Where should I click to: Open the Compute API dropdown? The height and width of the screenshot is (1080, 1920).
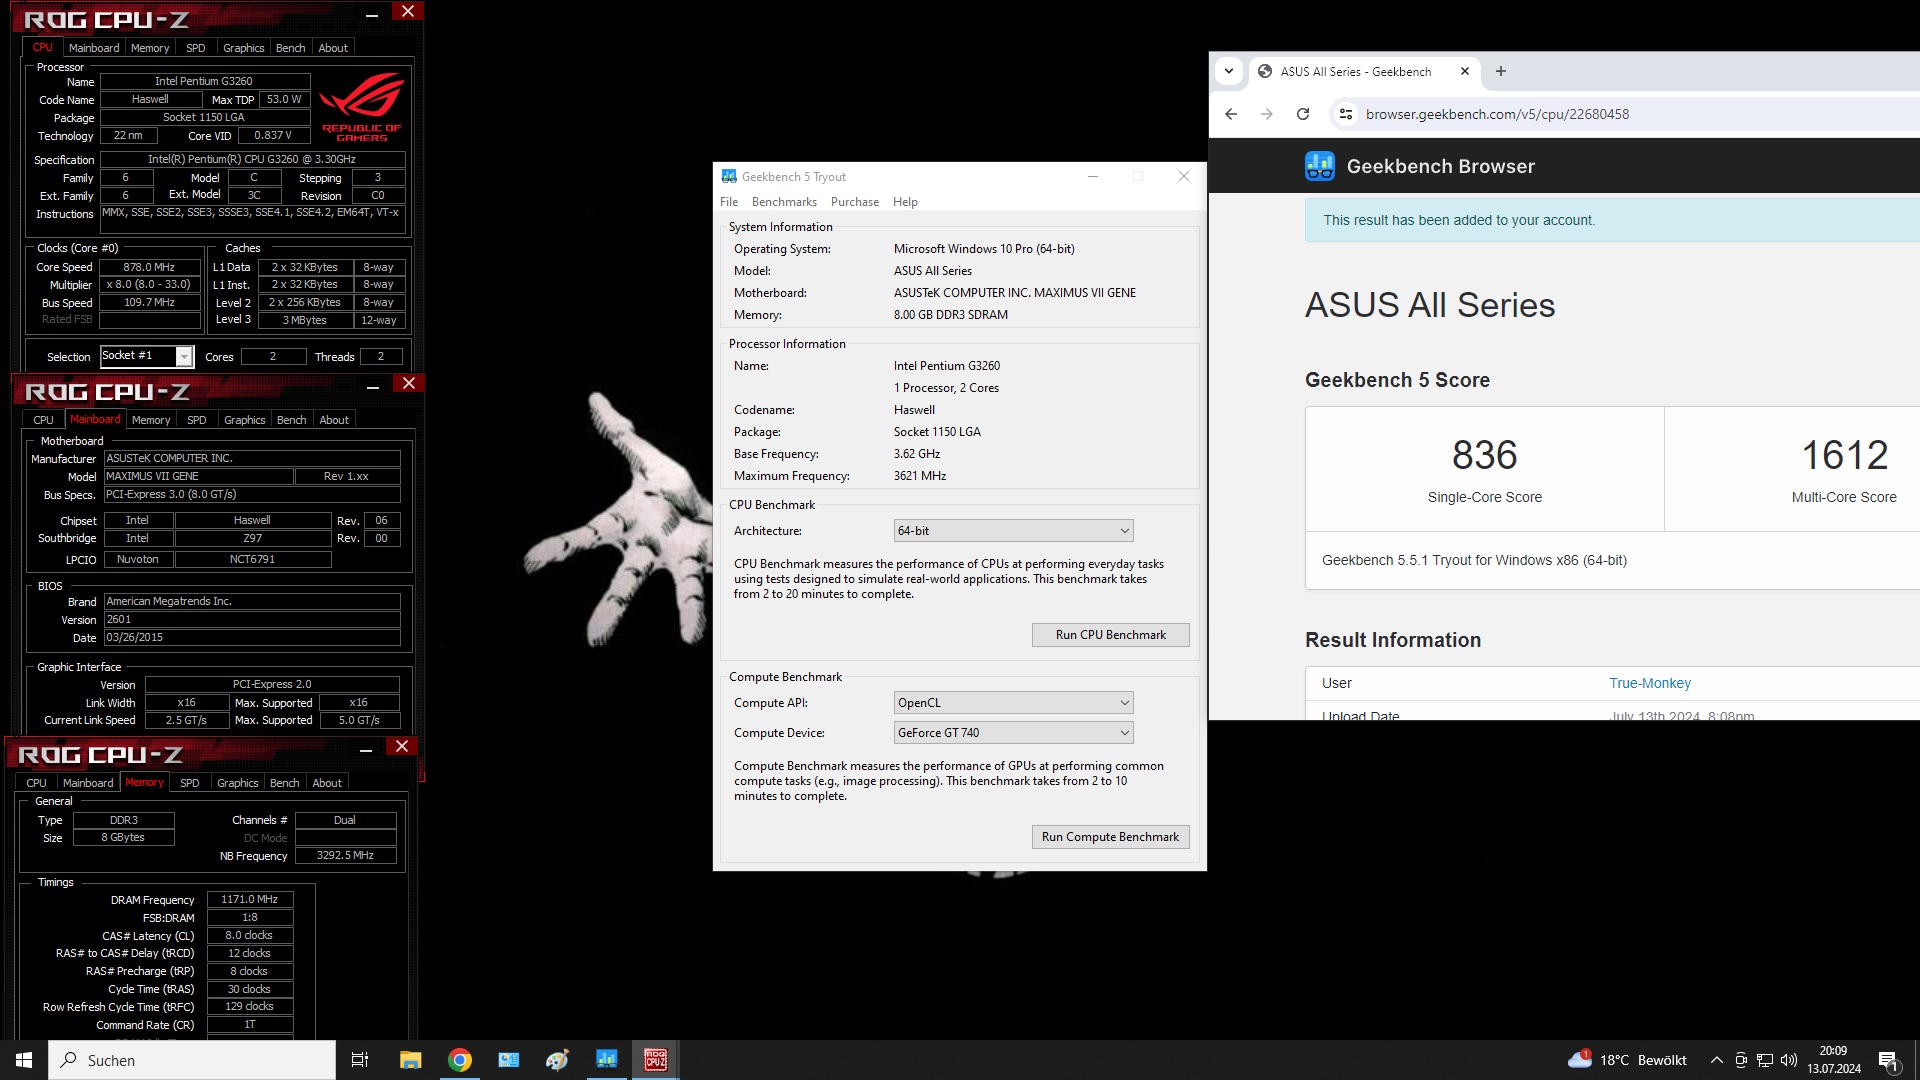(1013, 703)
